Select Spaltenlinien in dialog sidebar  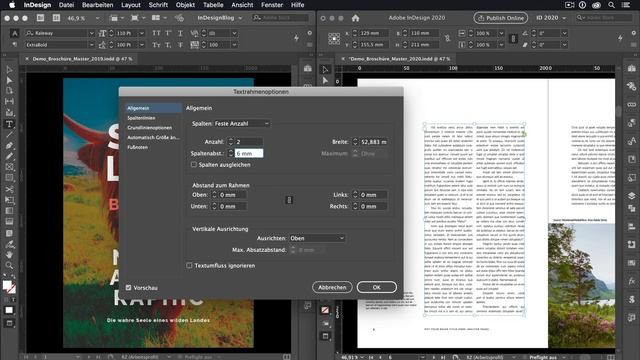point(141,118)
